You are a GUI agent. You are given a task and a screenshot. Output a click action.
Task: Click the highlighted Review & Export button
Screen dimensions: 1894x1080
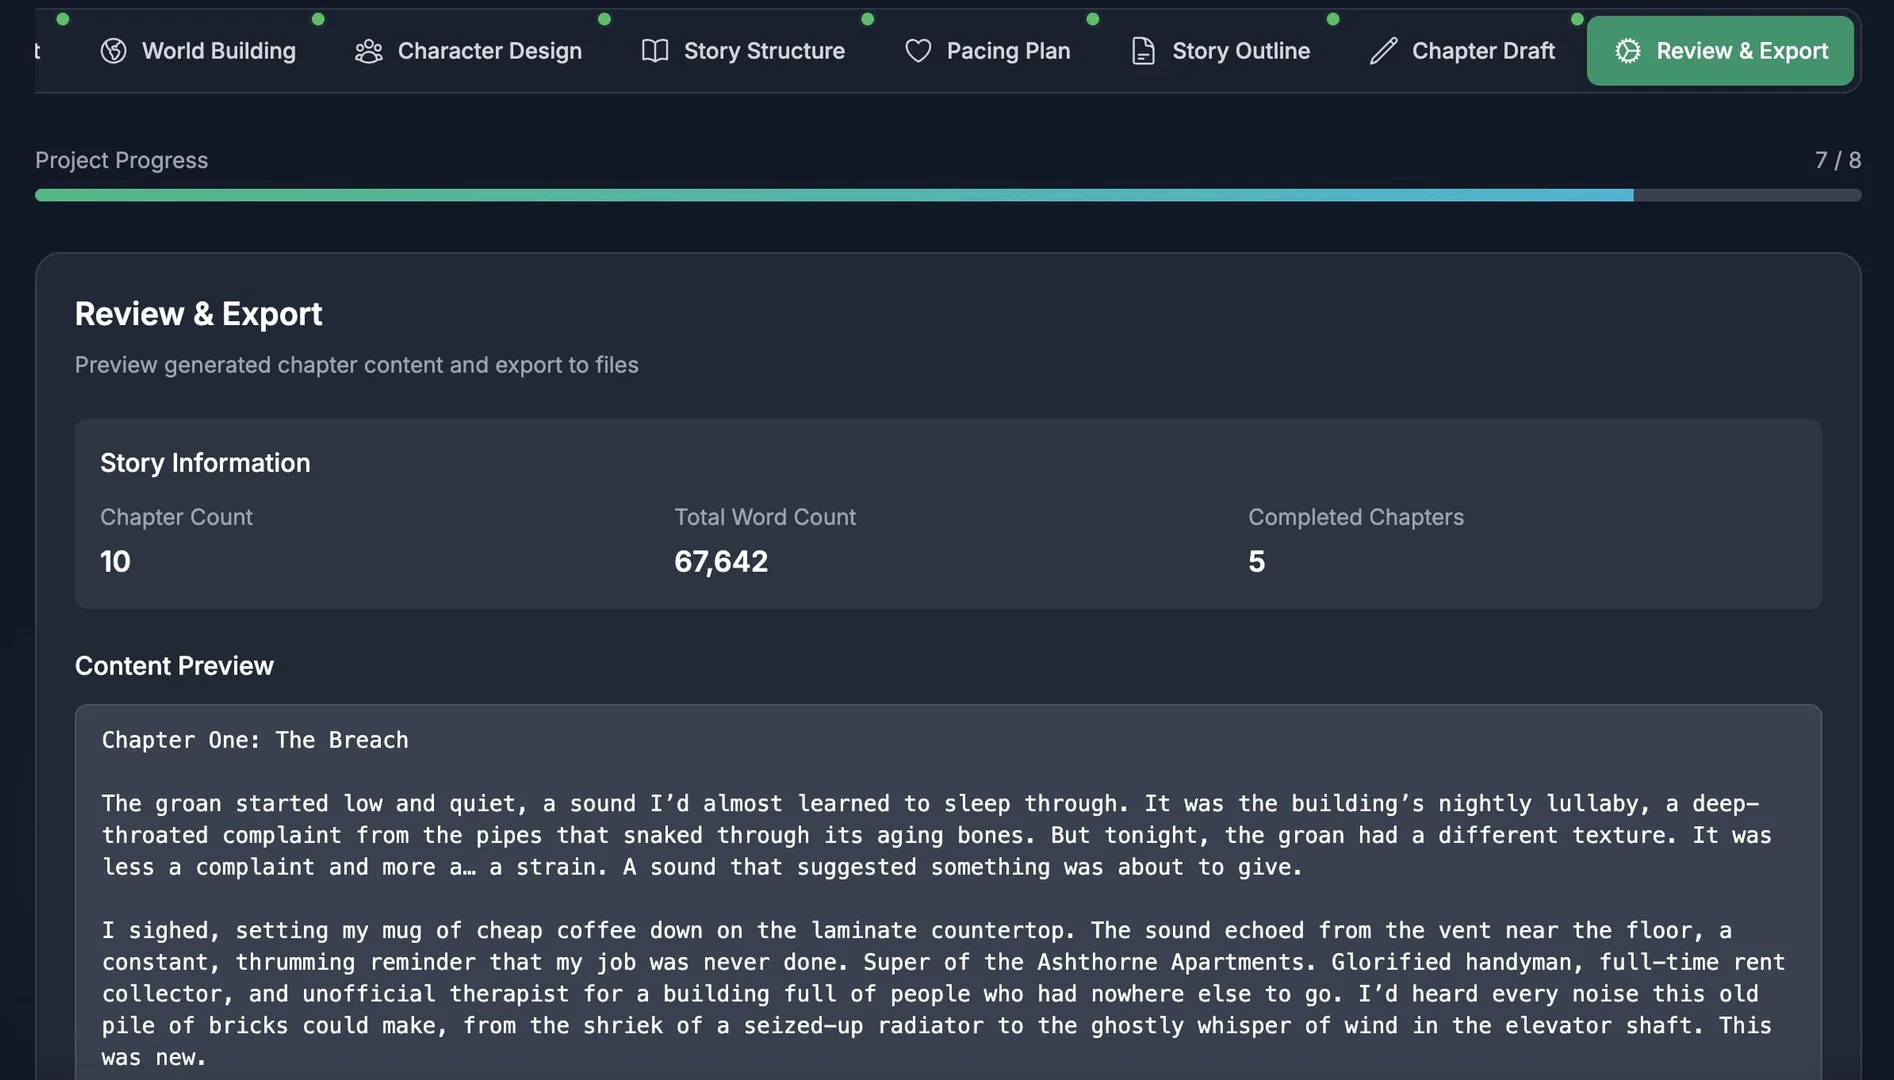[1719, 50]
